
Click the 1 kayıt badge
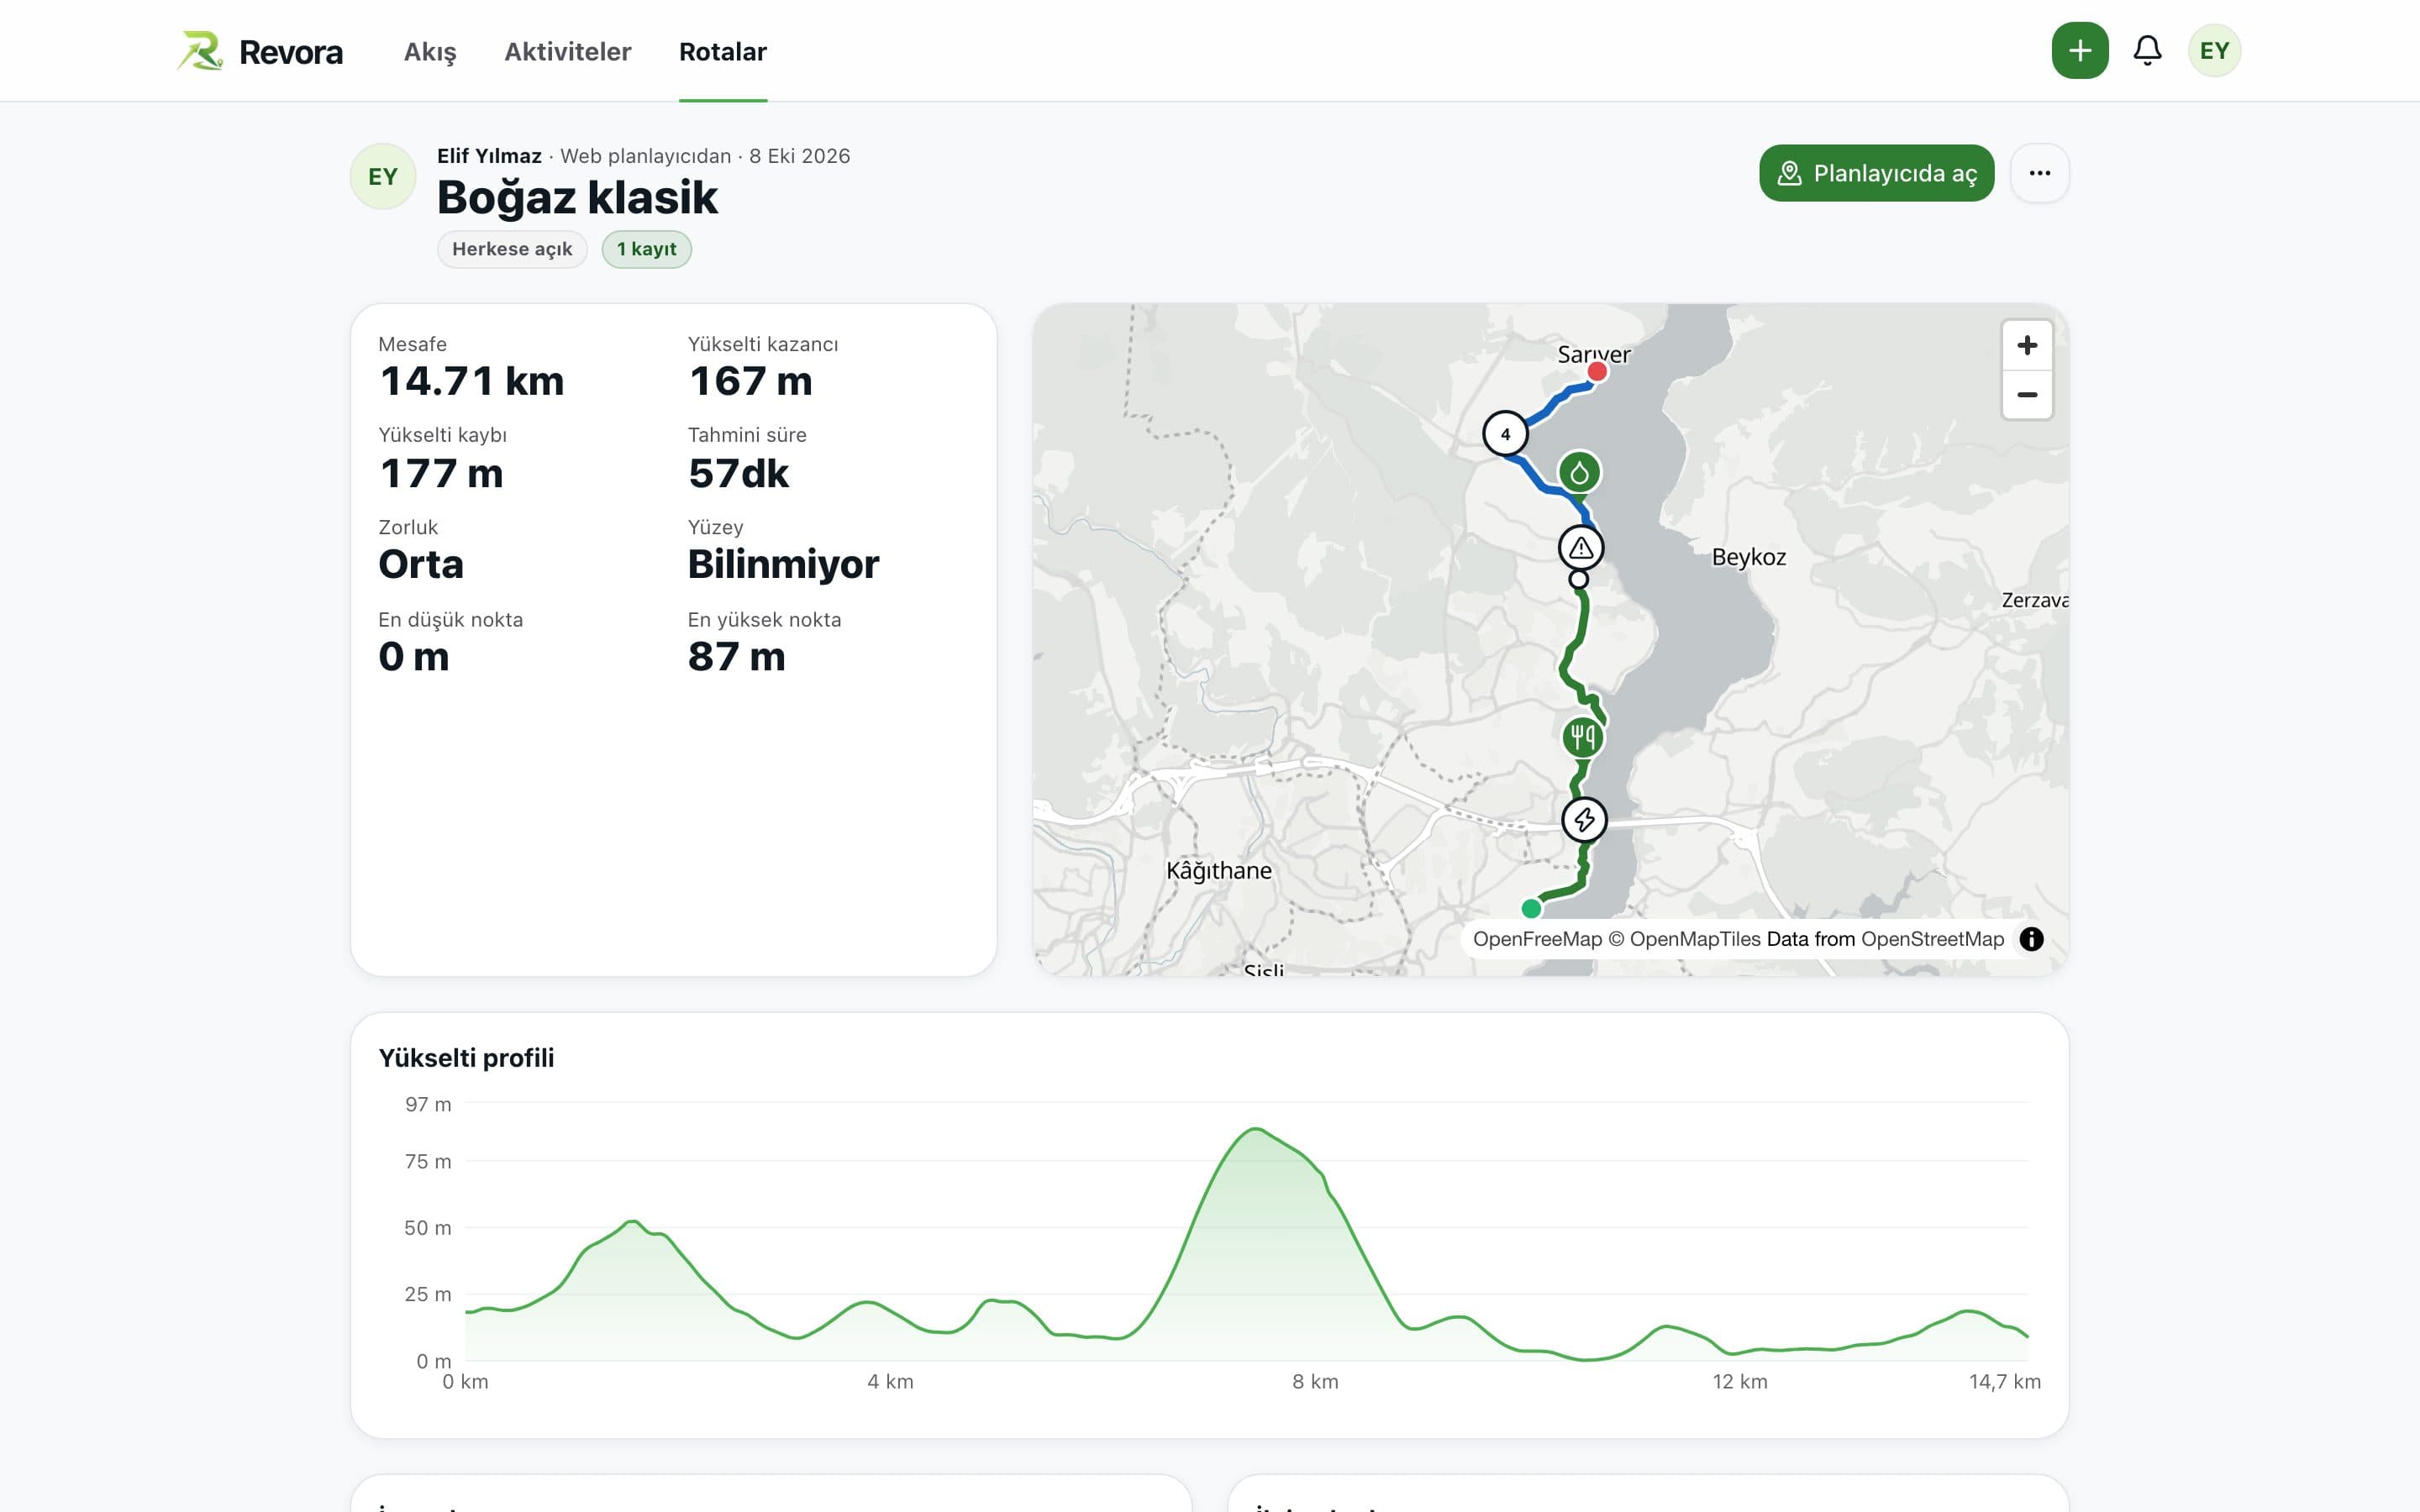[646, 249]
